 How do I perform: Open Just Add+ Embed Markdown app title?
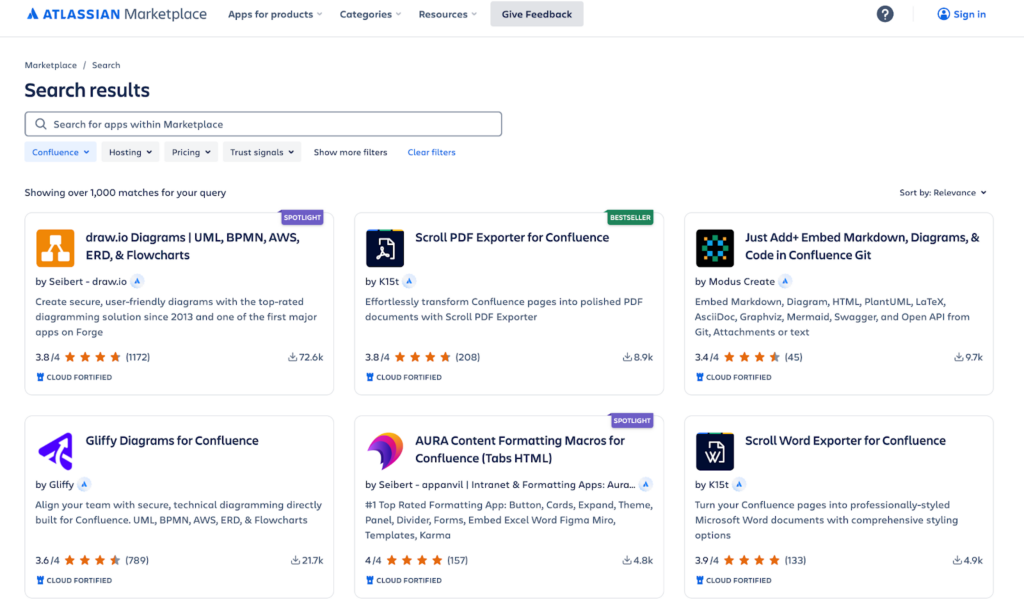pos(862,246)
